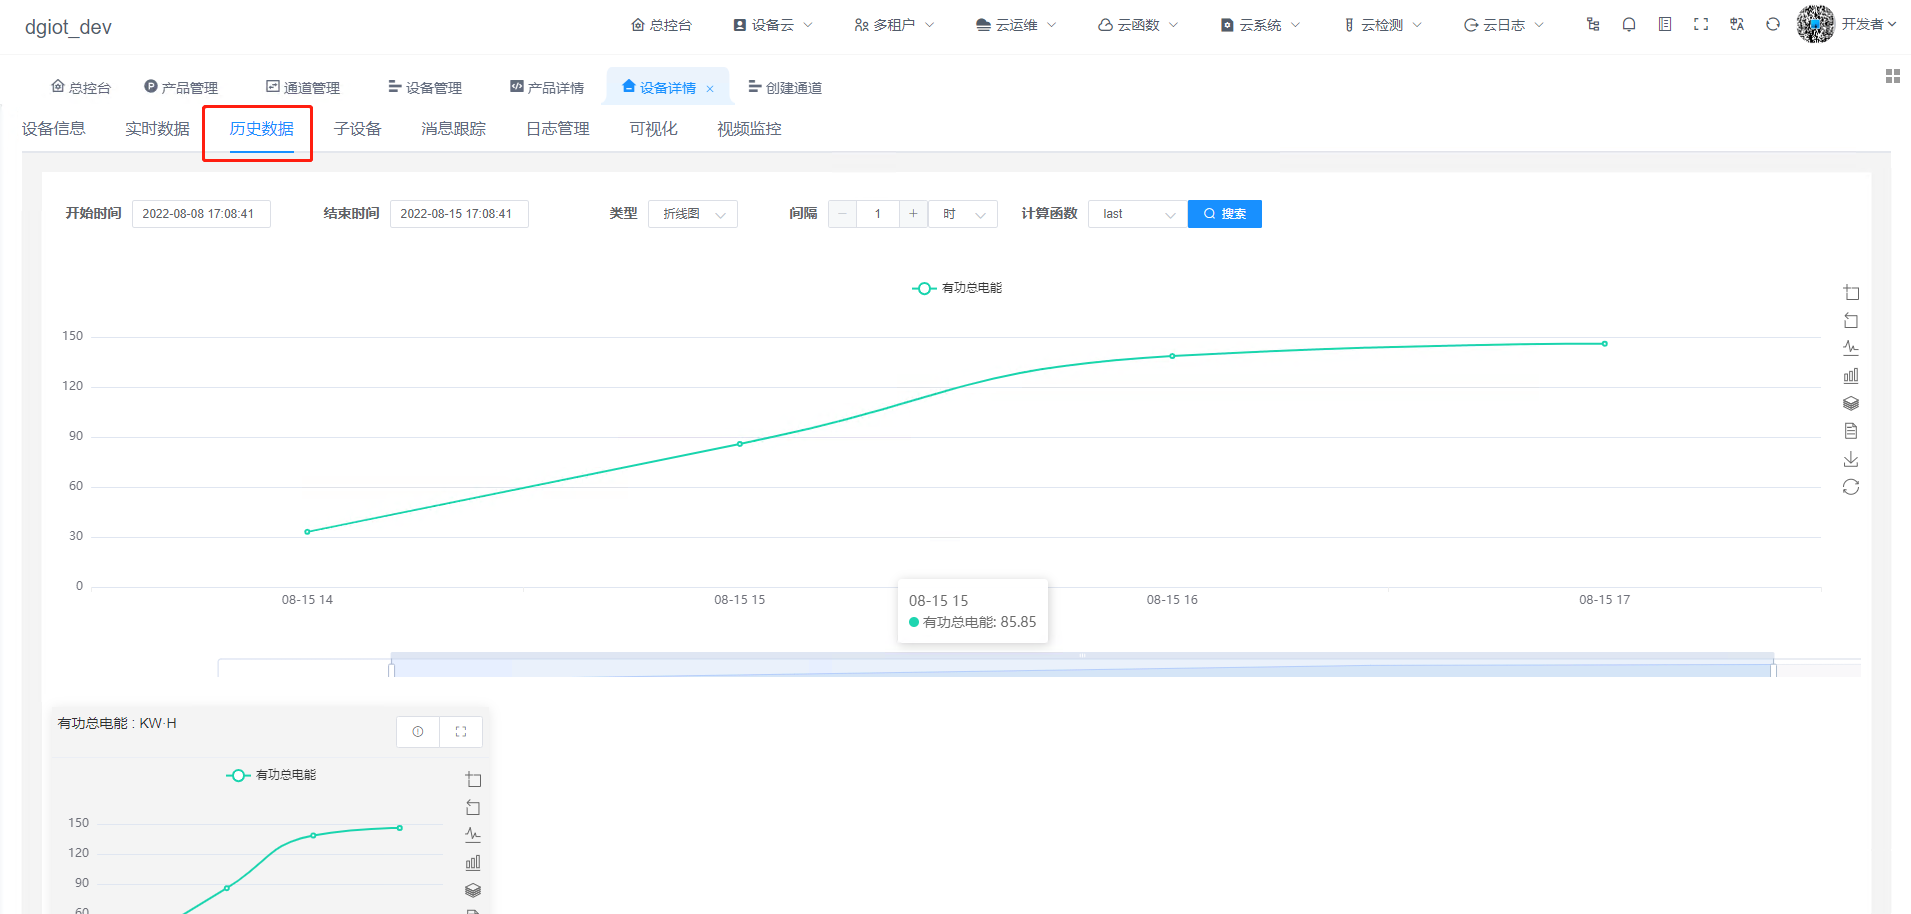This screenshot has height=914, width=1911.
Task: Click the area zoom icon in small chart card
Action: (x=473, y=780)
